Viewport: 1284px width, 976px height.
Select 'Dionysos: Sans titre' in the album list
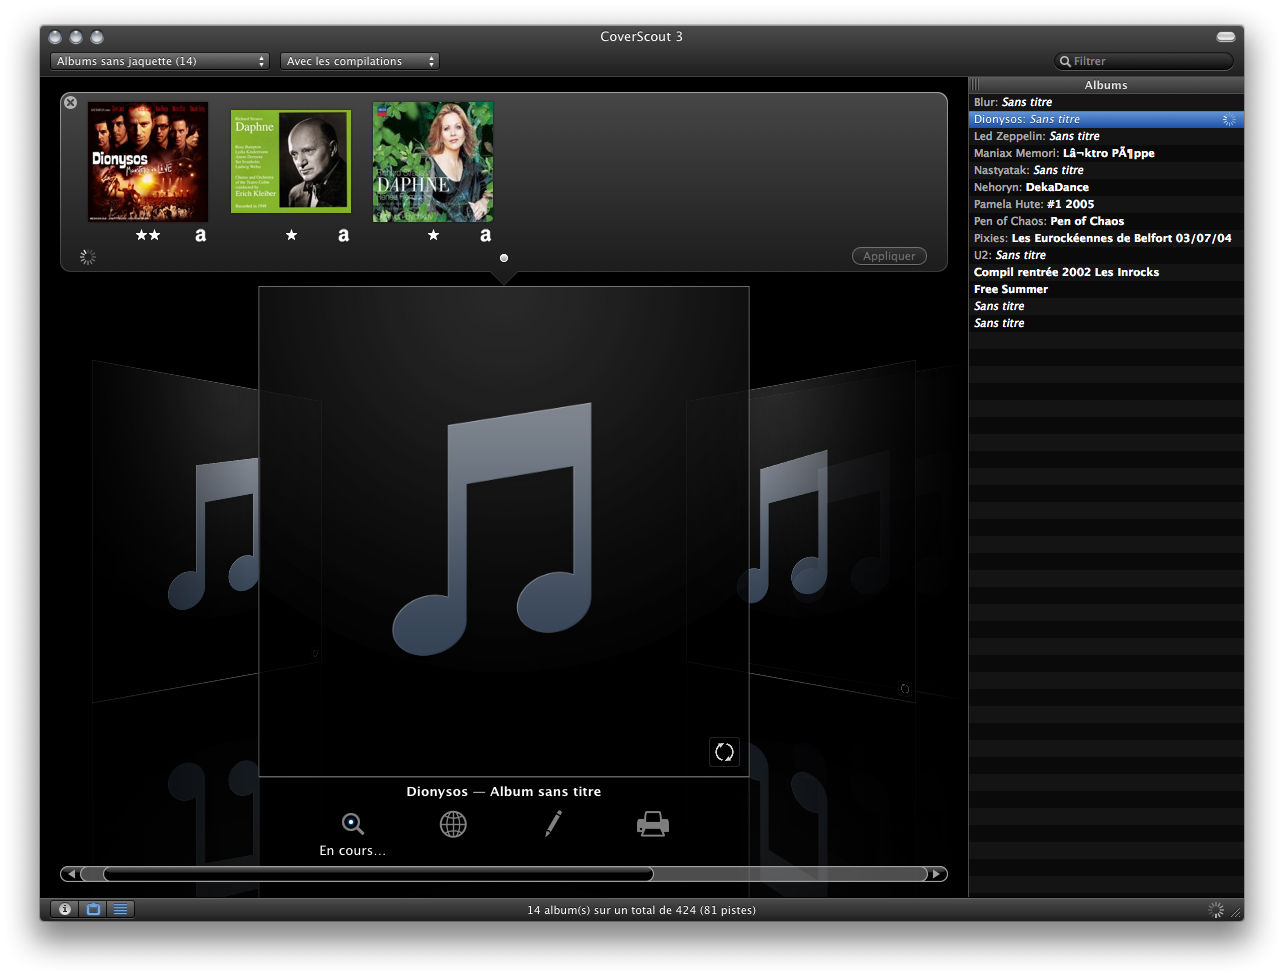1106,119
